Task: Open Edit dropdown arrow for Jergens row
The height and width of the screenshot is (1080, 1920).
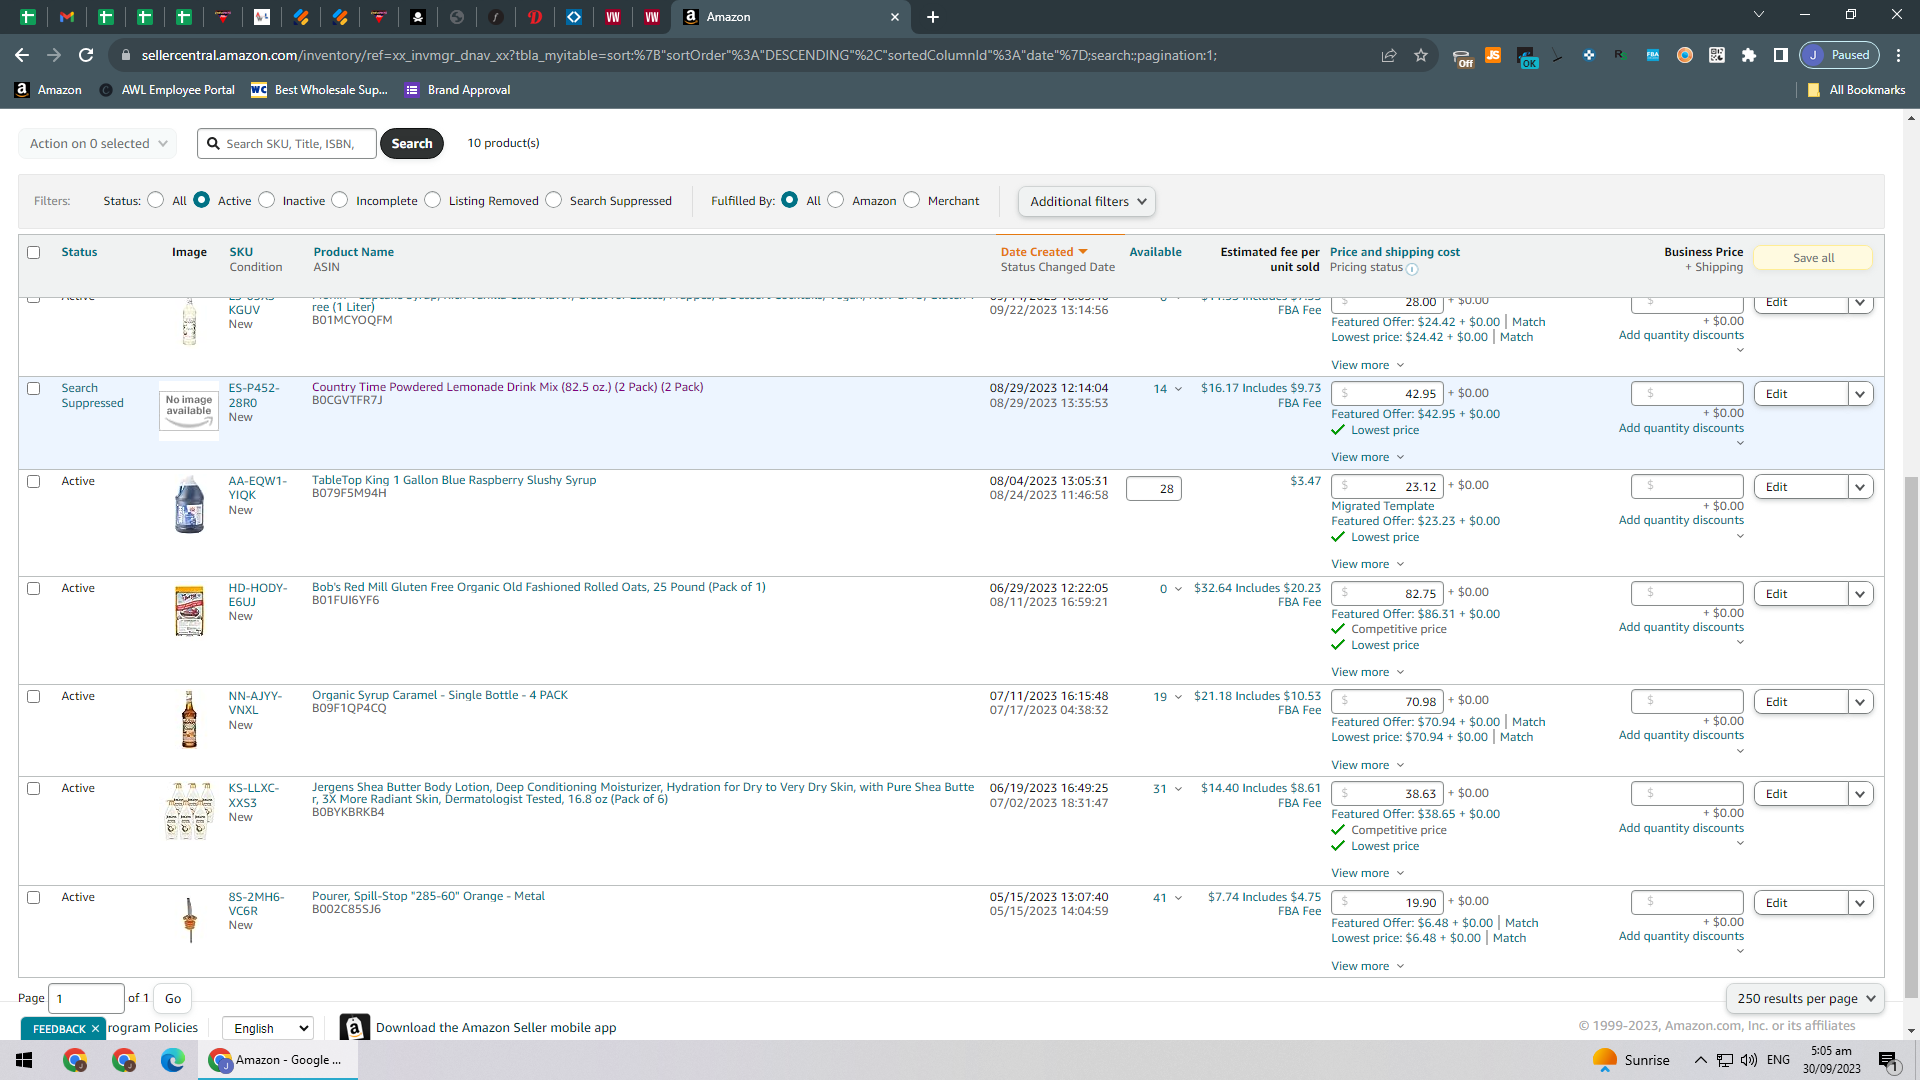Action: click(x=1860, y=794)
